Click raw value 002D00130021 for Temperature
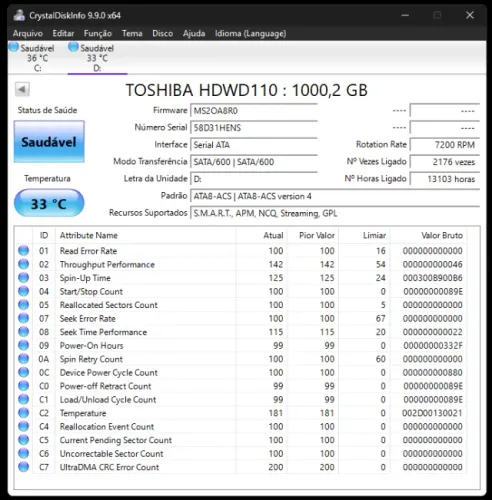 coord(432,413)
